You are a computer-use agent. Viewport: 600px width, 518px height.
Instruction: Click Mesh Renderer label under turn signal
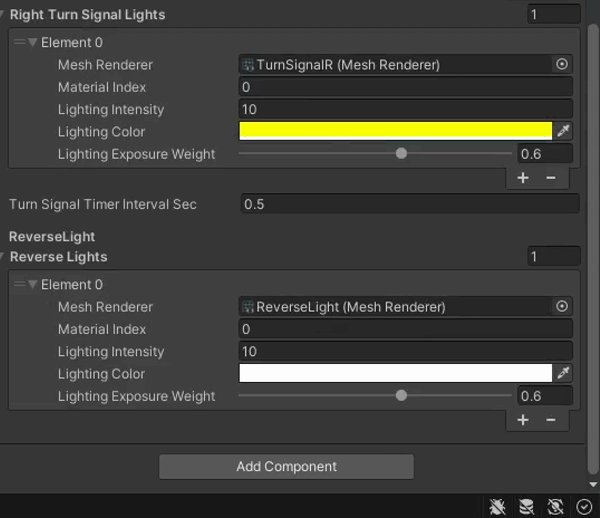(x=105, y=65)
